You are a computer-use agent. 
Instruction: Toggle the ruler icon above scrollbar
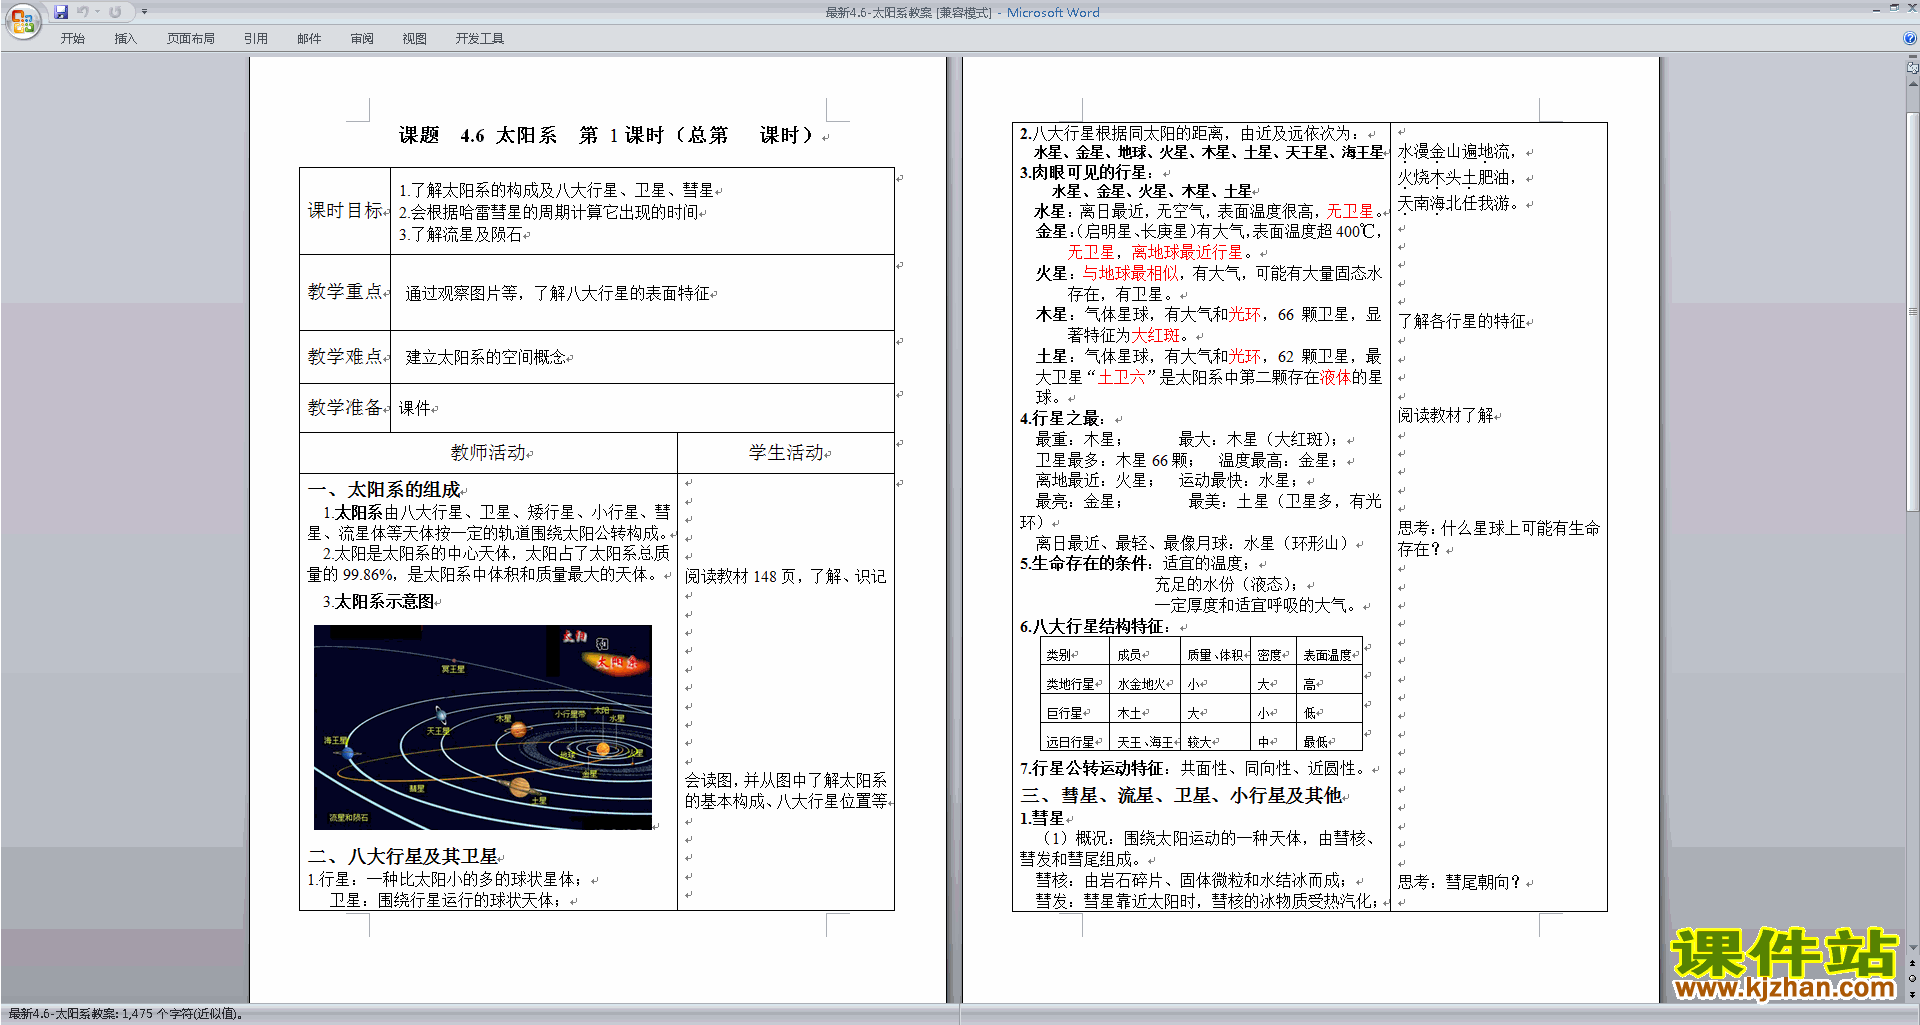tap(1913, 68)
